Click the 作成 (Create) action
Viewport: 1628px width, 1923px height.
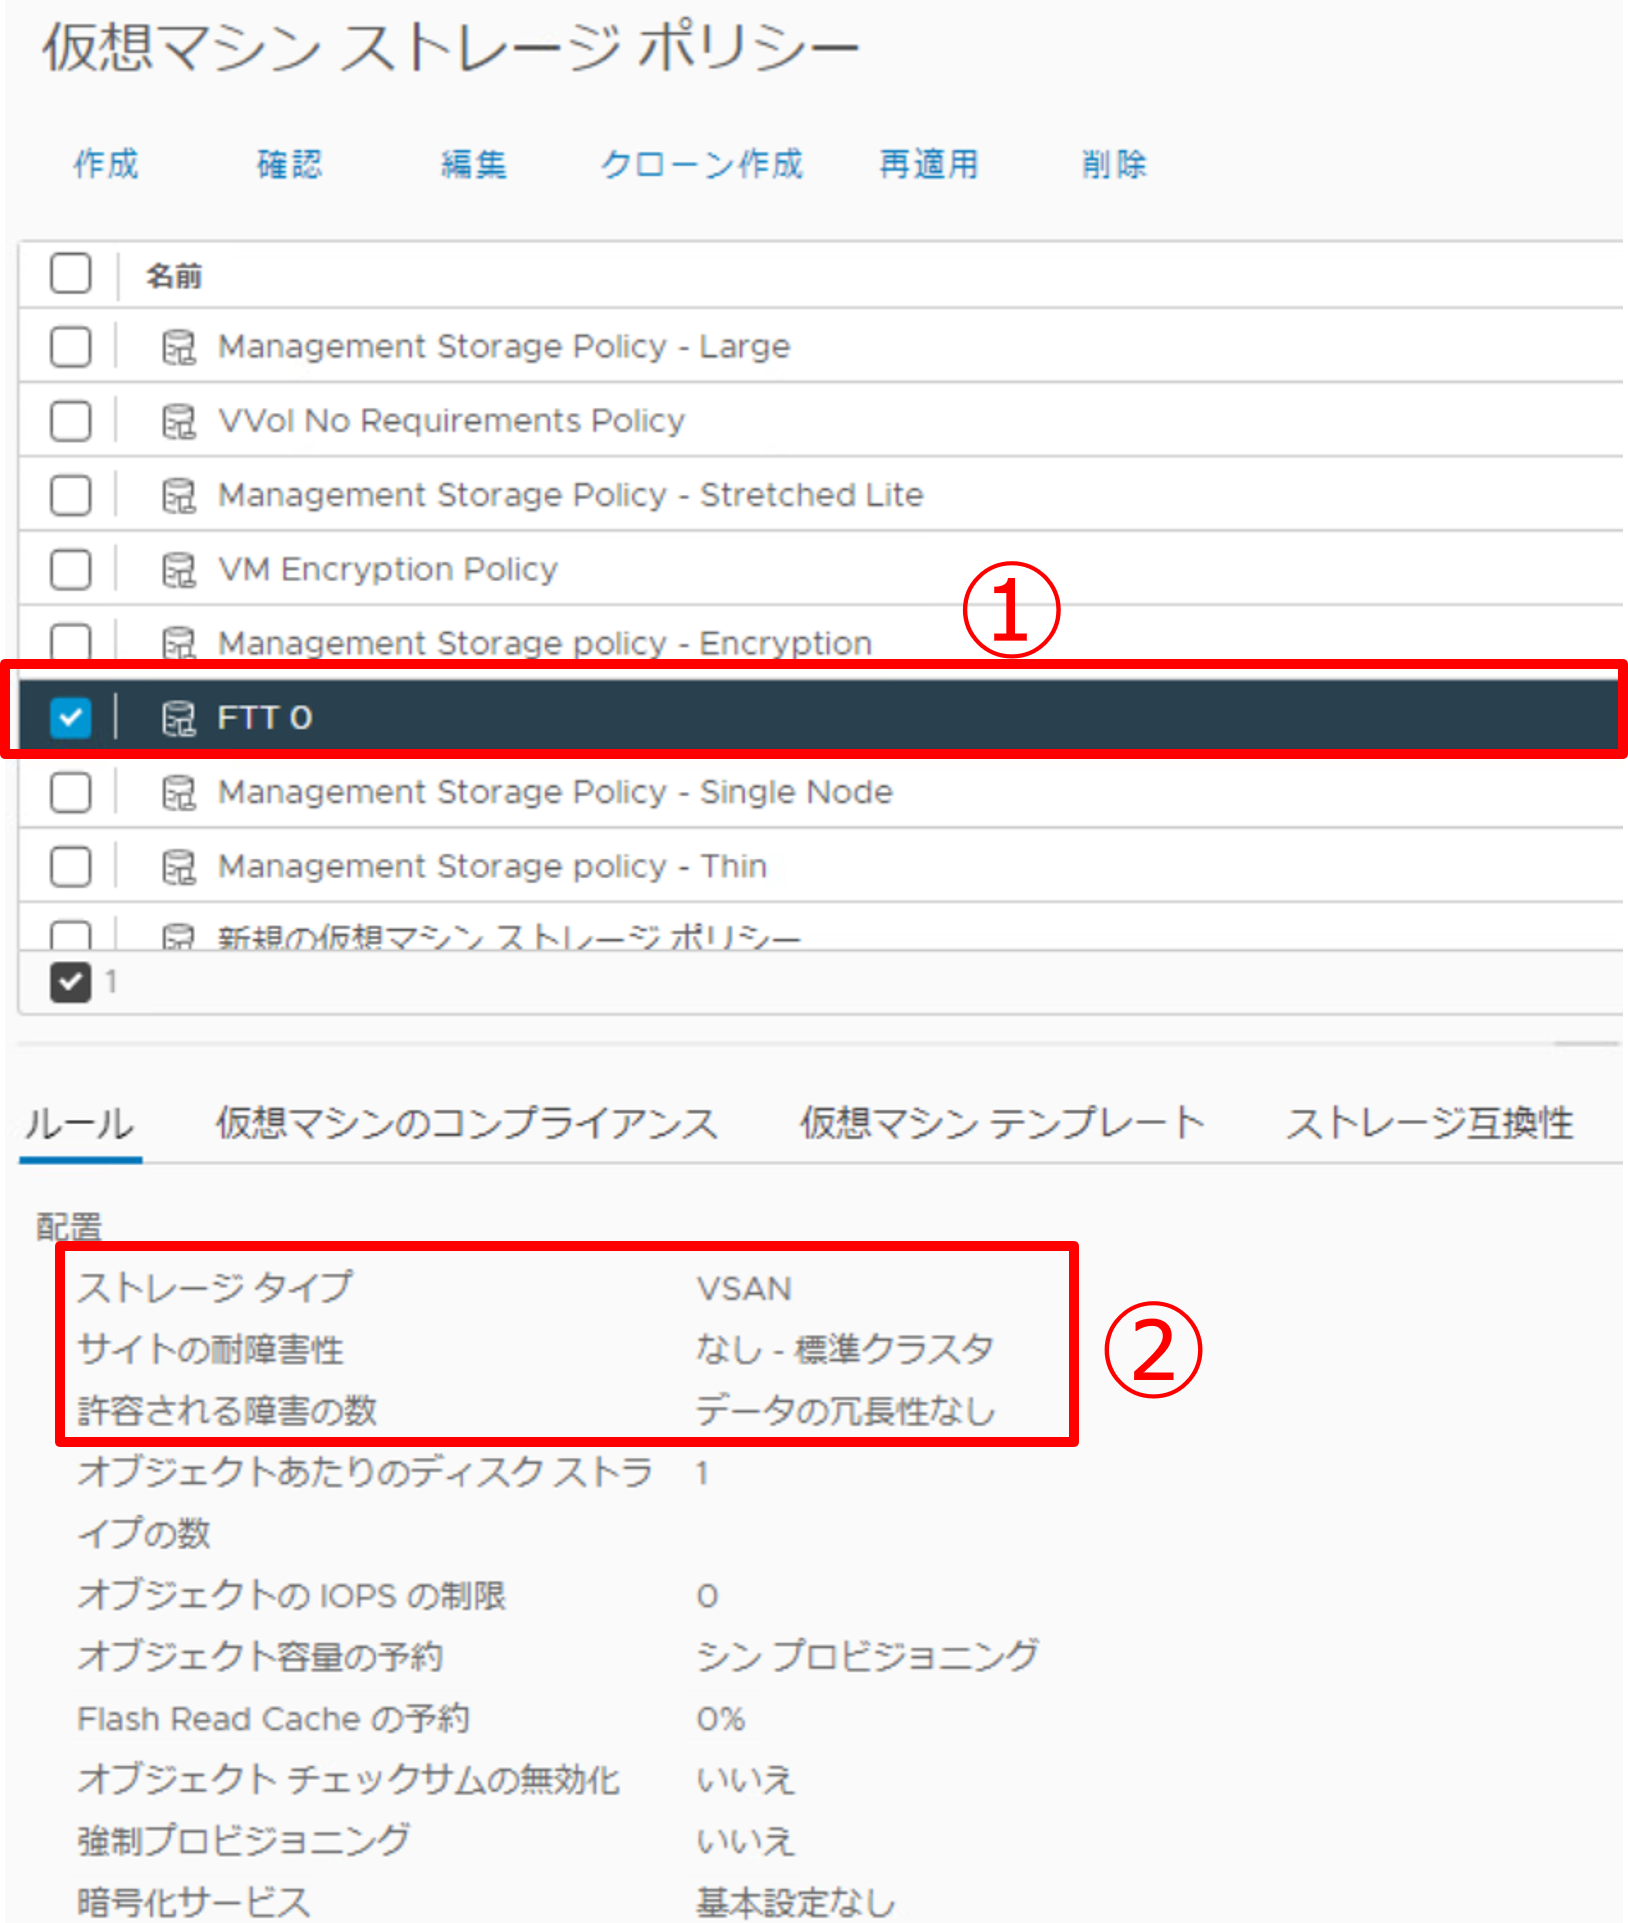click(106, 163)
